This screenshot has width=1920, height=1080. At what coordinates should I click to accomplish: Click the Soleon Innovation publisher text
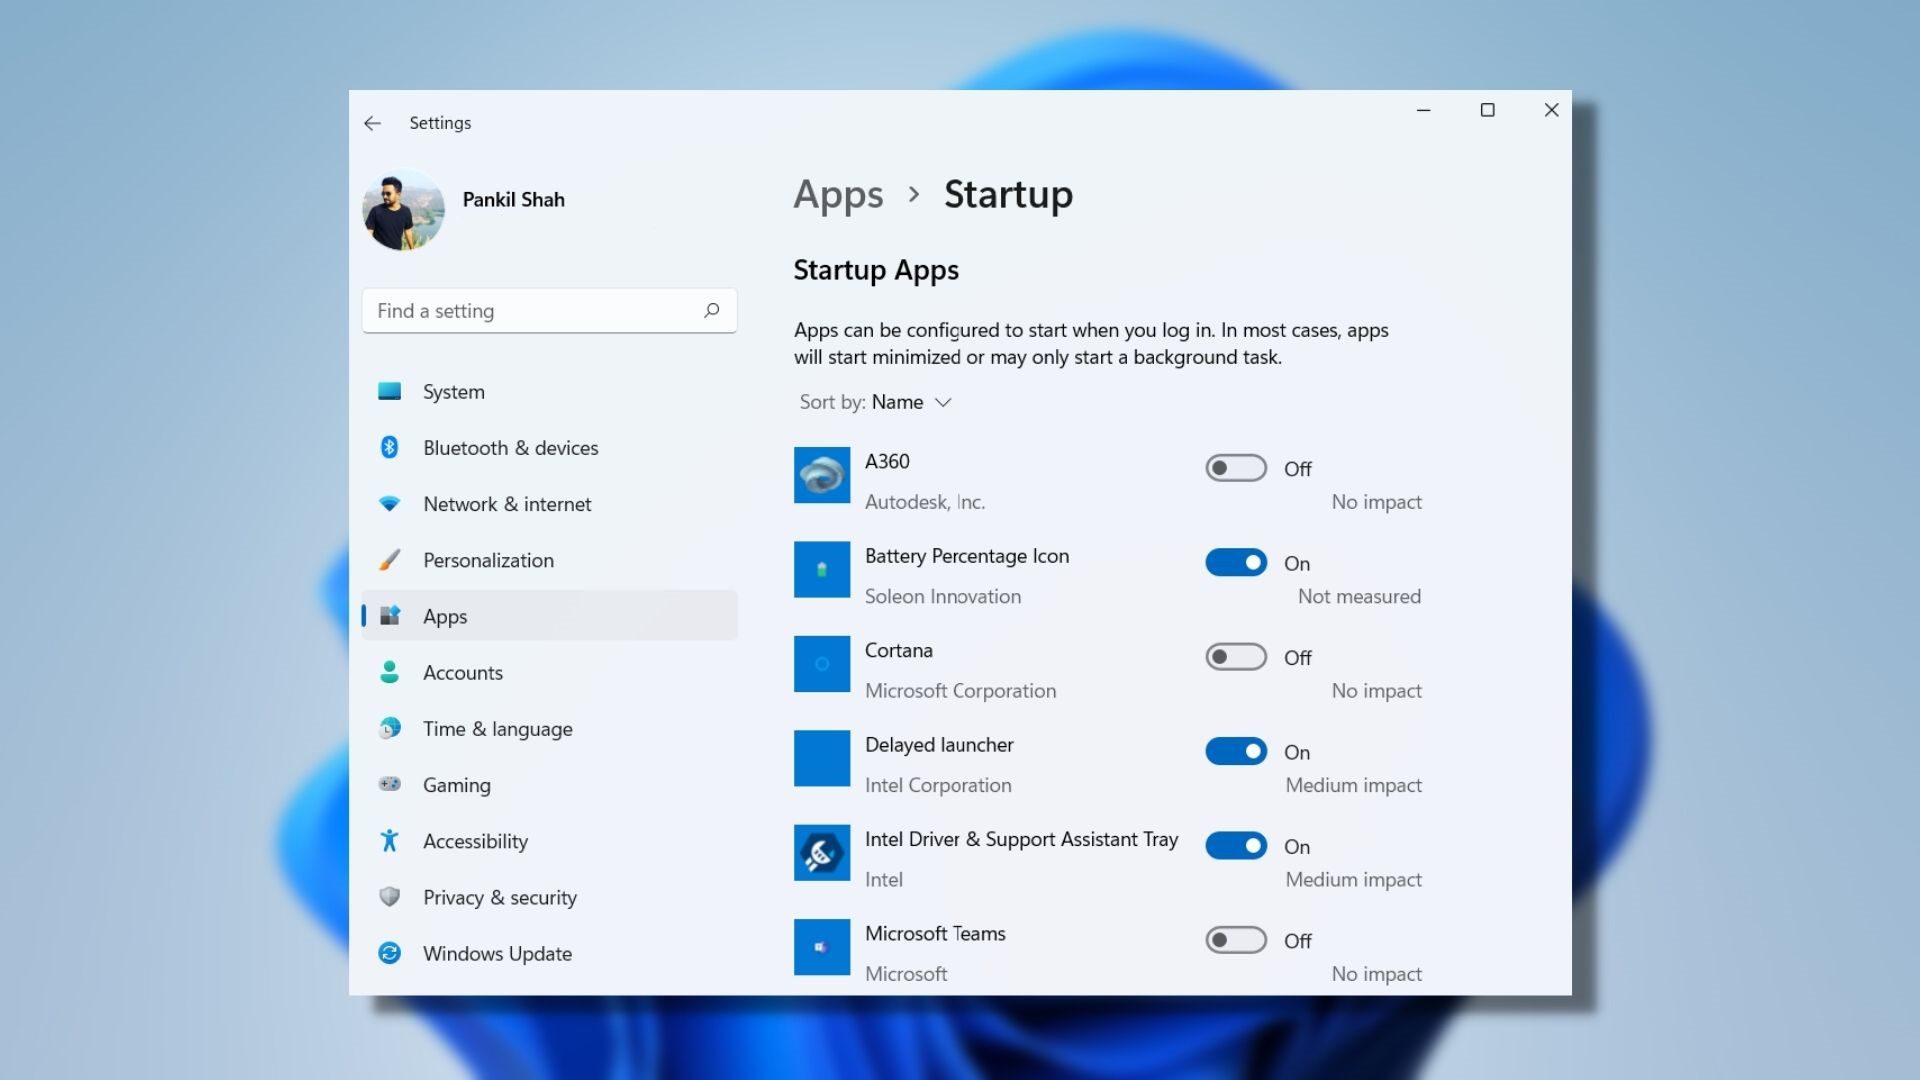pos(943,596)
